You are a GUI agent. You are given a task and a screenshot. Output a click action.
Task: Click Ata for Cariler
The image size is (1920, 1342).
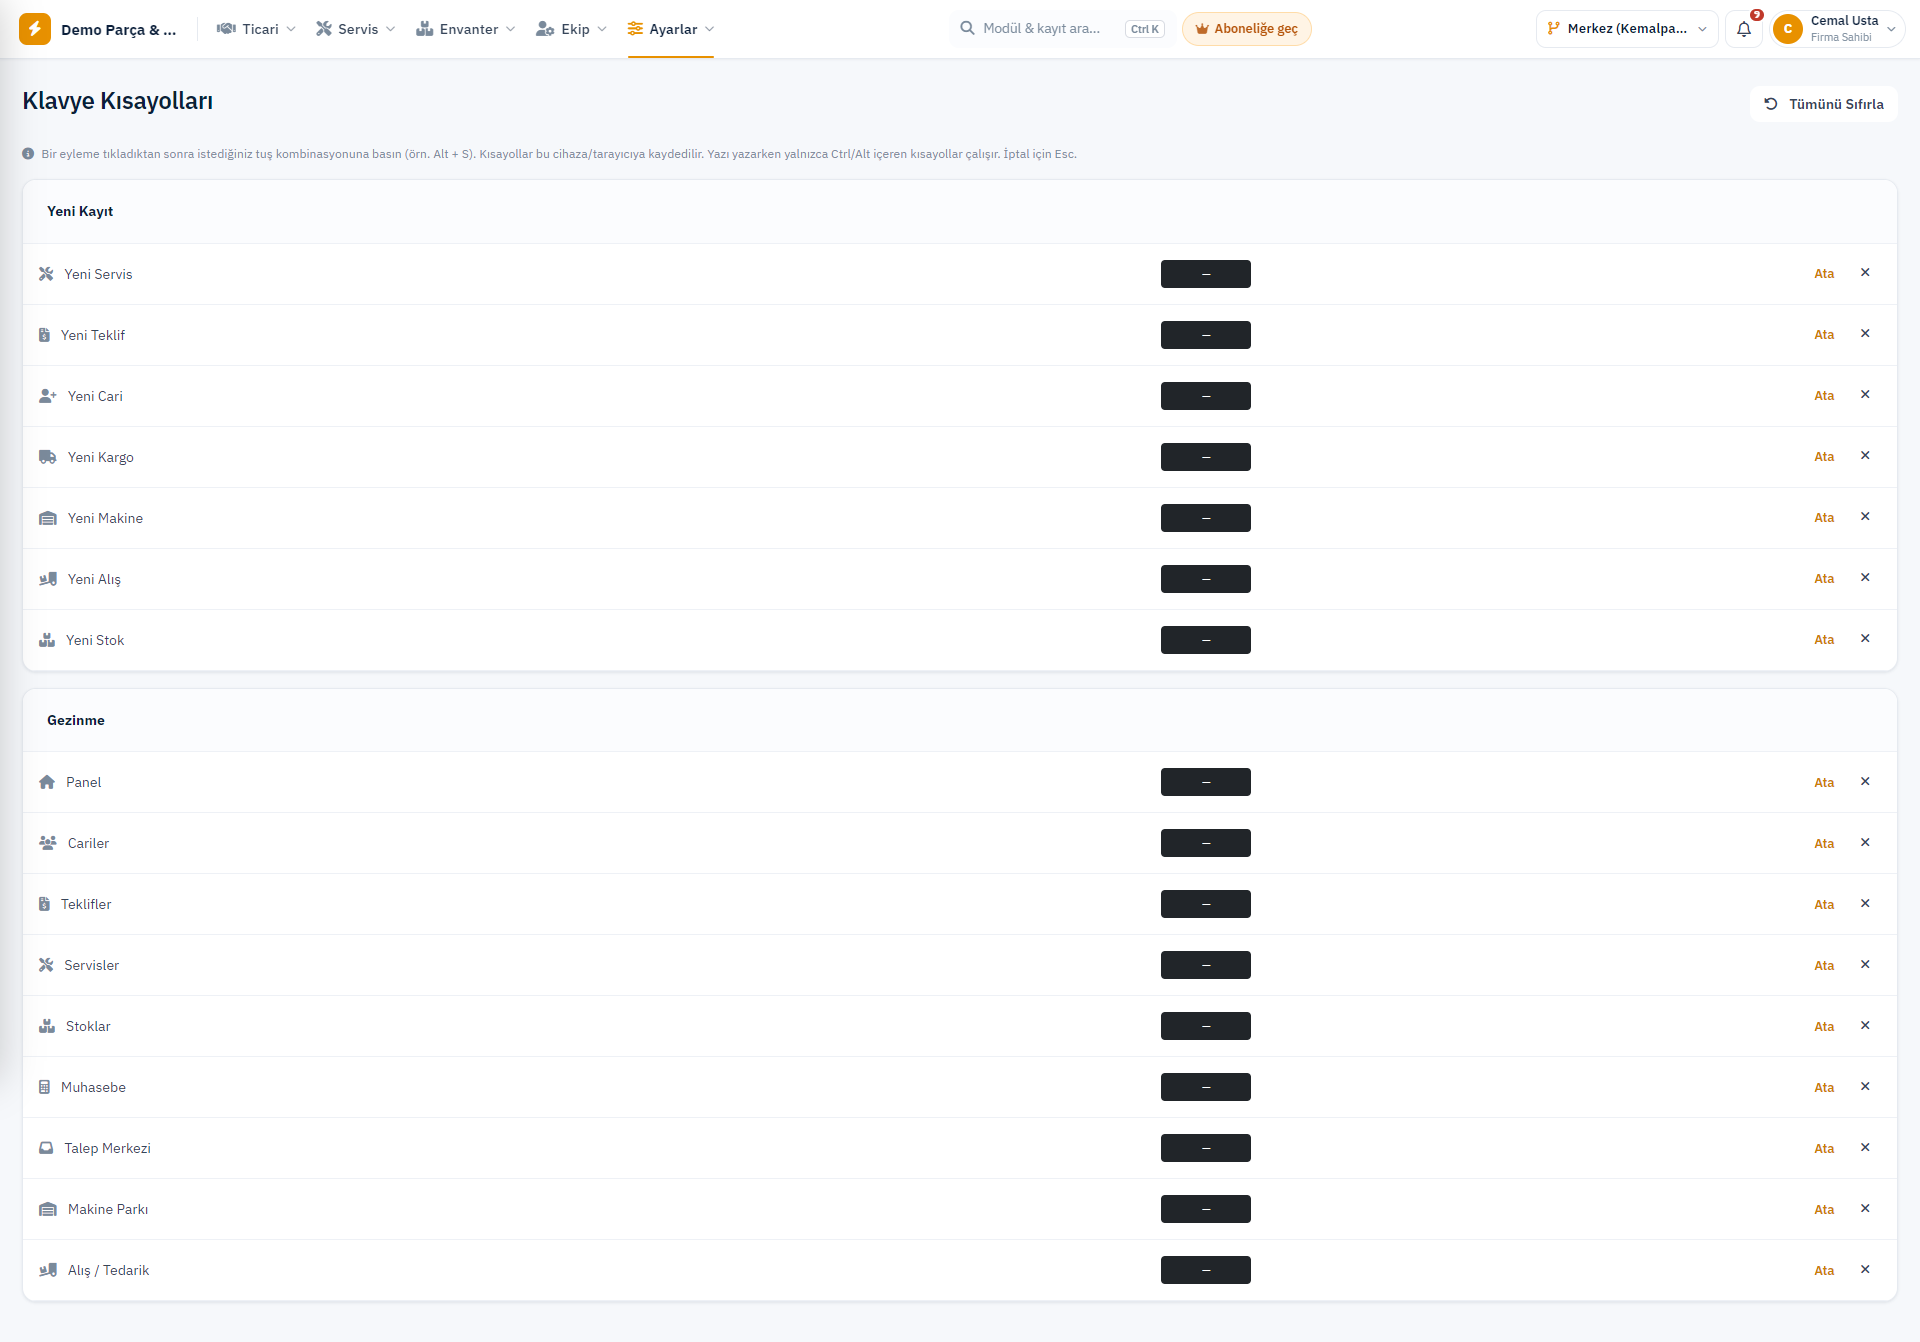(x=1824, y=844)
